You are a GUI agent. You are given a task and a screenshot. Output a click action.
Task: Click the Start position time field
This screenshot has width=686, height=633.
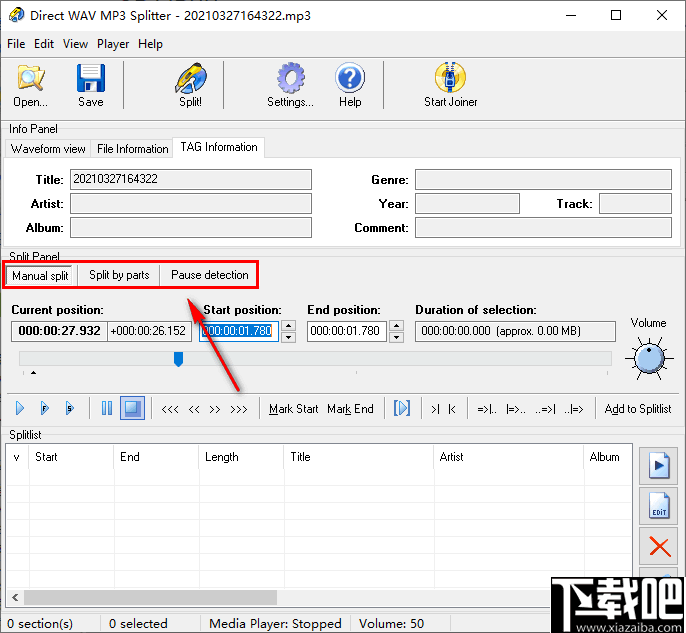coord(239,331)
